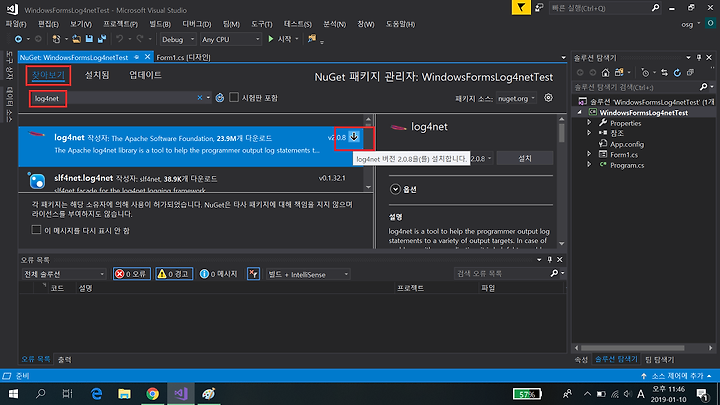Viewport: 720px width, 405px height.
Task: Clear the log4net search with X icon
Action: click(x=200, y=98)
